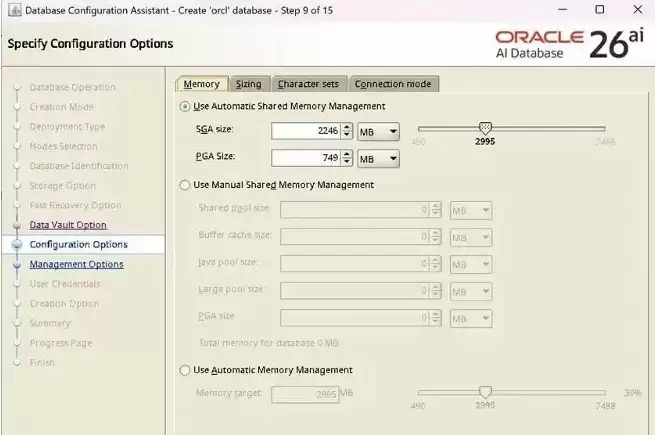The height and width of the screenshot is (435, 655).
Task: Select Use Automatic Memory Management option
Action: (x=185, y=370)
